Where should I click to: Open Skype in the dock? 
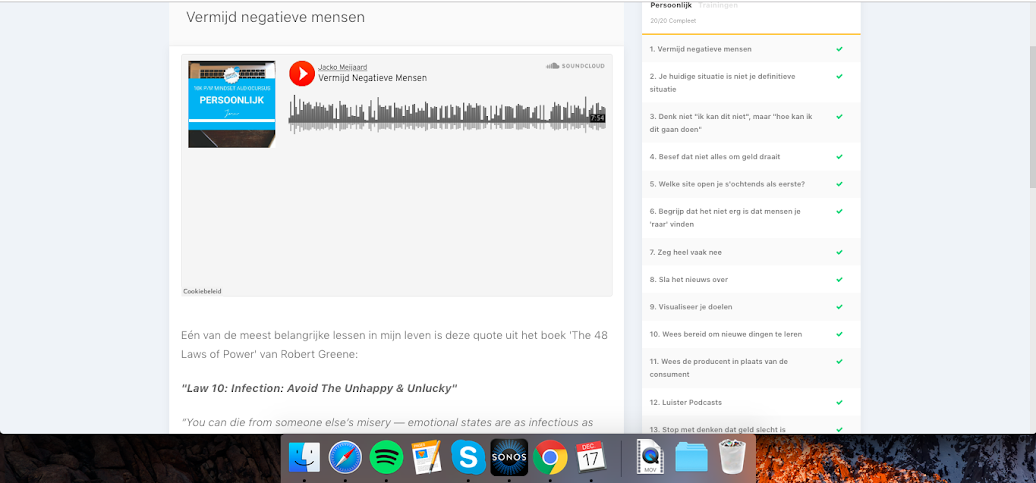pyautogui.click(x=468, y=457)
